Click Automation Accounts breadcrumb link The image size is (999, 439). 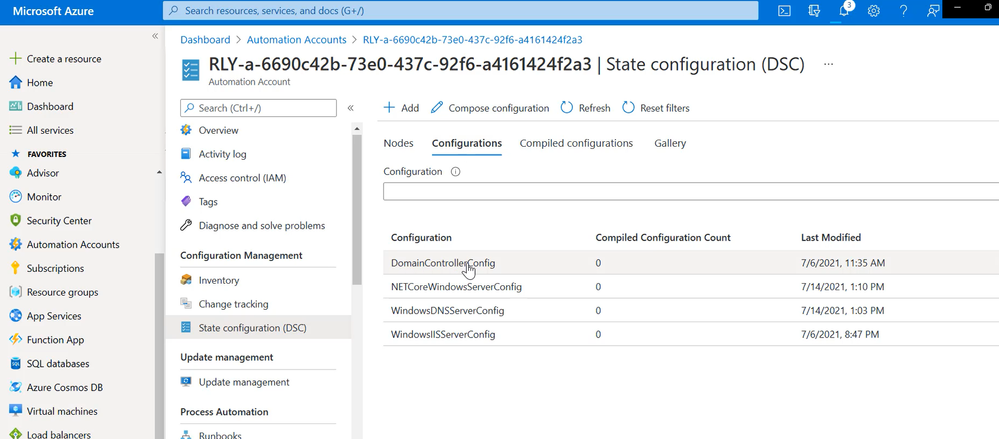[x=298, y=40]
